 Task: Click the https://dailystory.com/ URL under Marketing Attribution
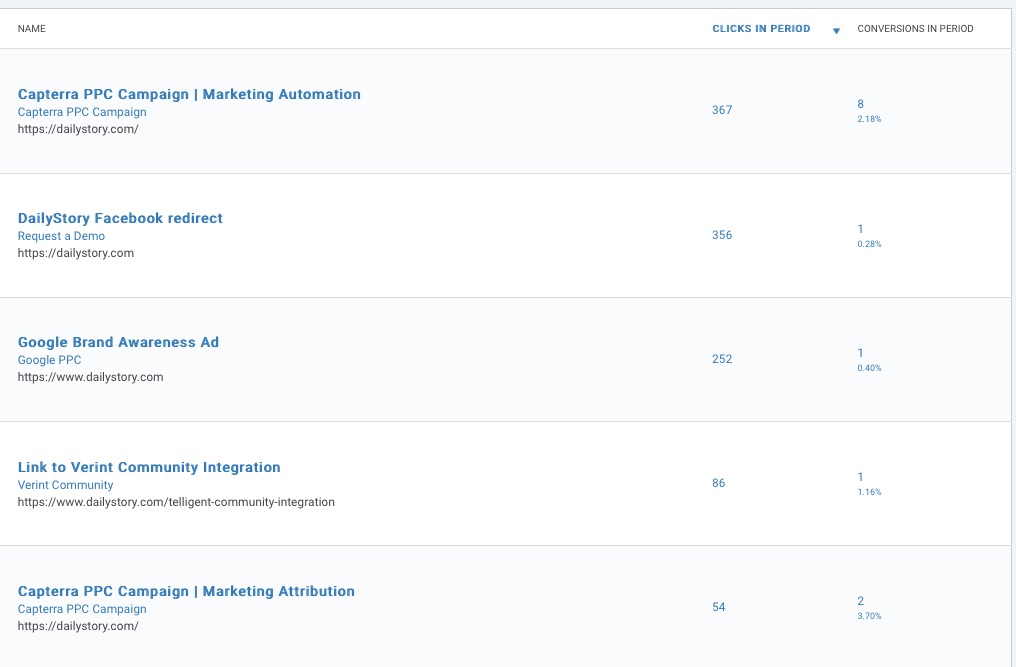click(x=78, y=626)
